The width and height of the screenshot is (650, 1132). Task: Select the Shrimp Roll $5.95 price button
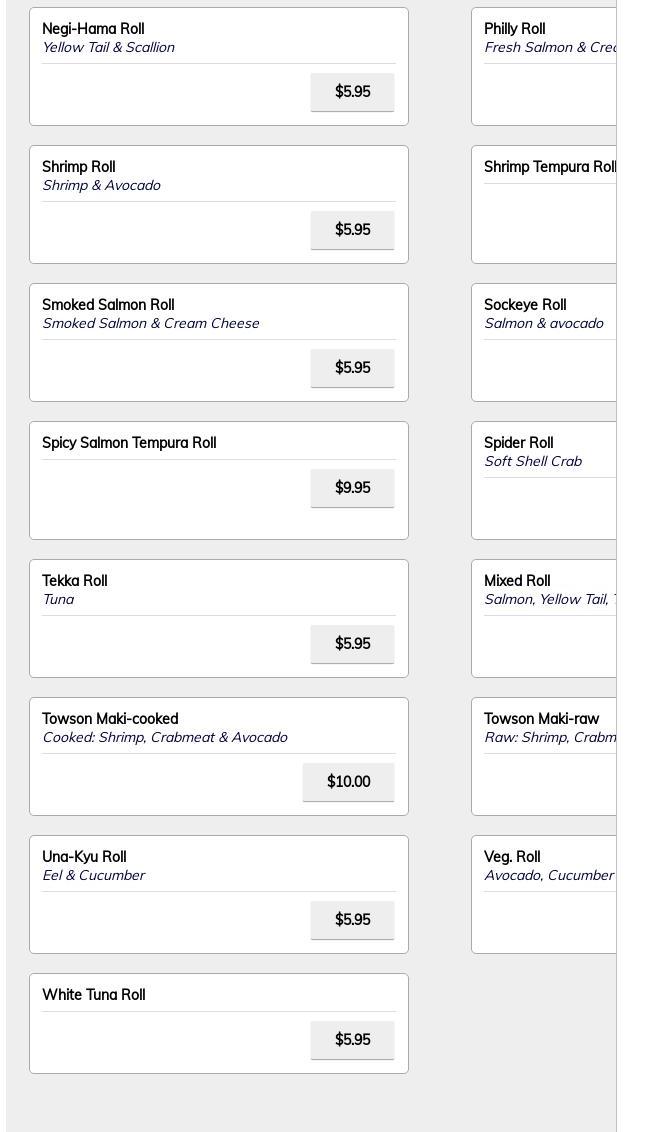point(352,230)
